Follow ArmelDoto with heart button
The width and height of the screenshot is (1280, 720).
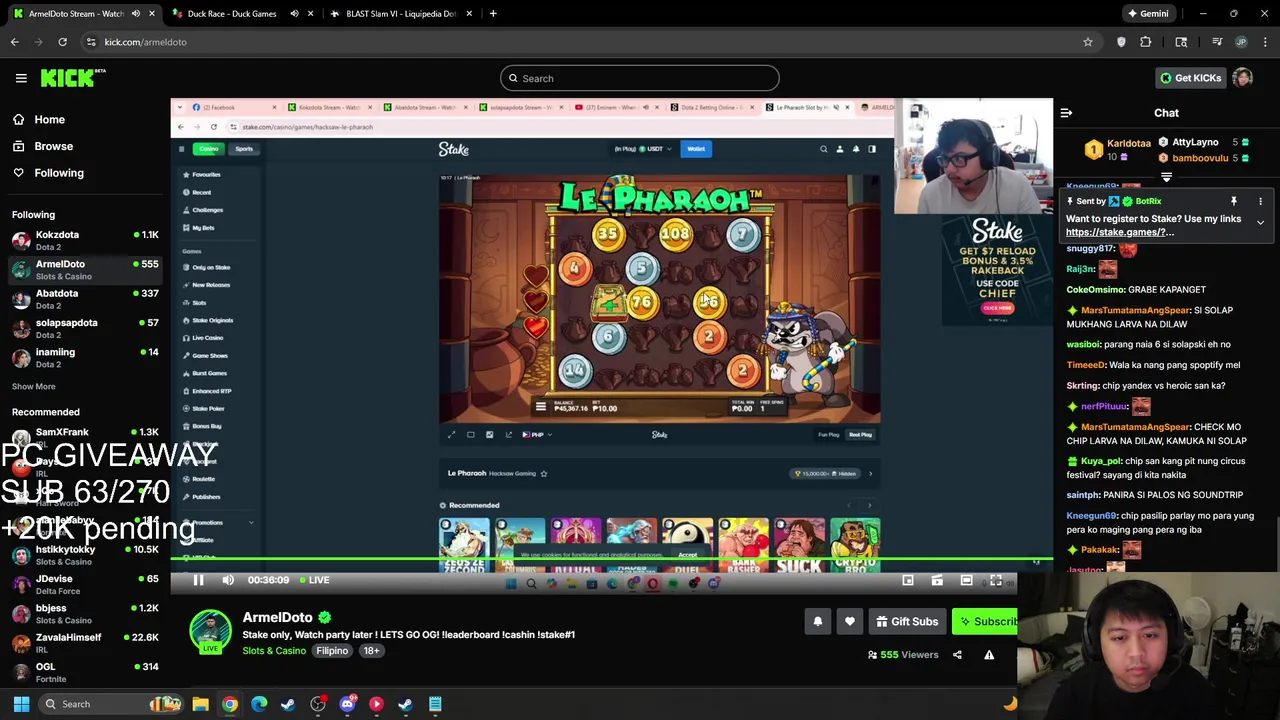click(x=850, y=622)
